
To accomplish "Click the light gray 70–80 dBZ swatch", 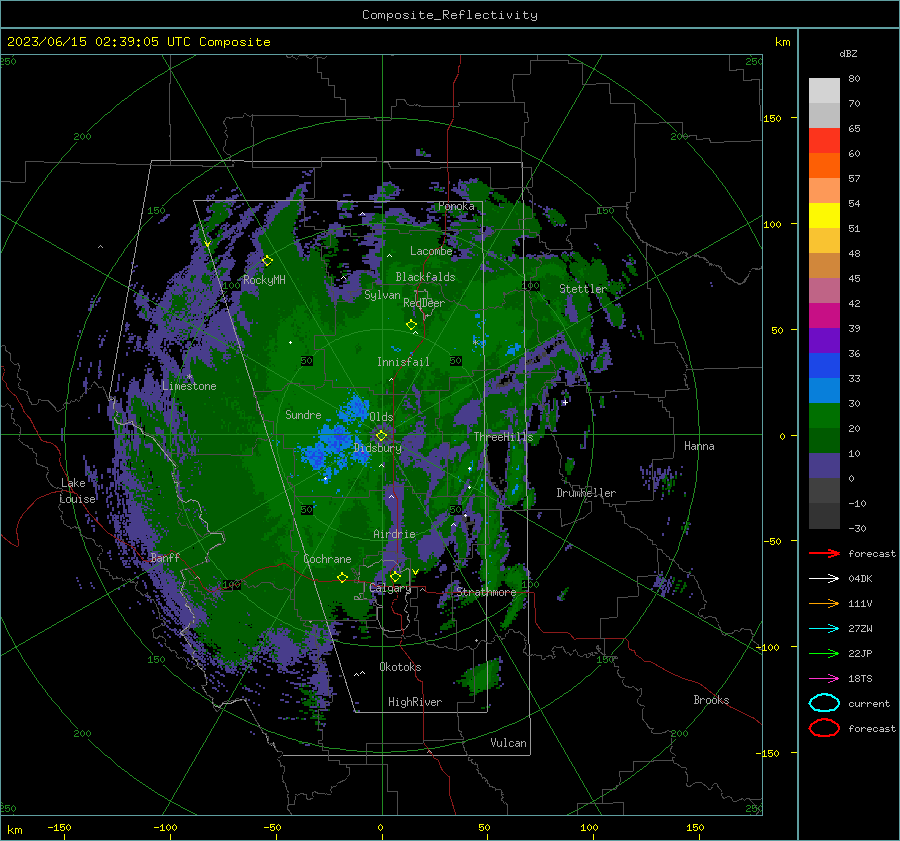I will click(x=824, y=91).
